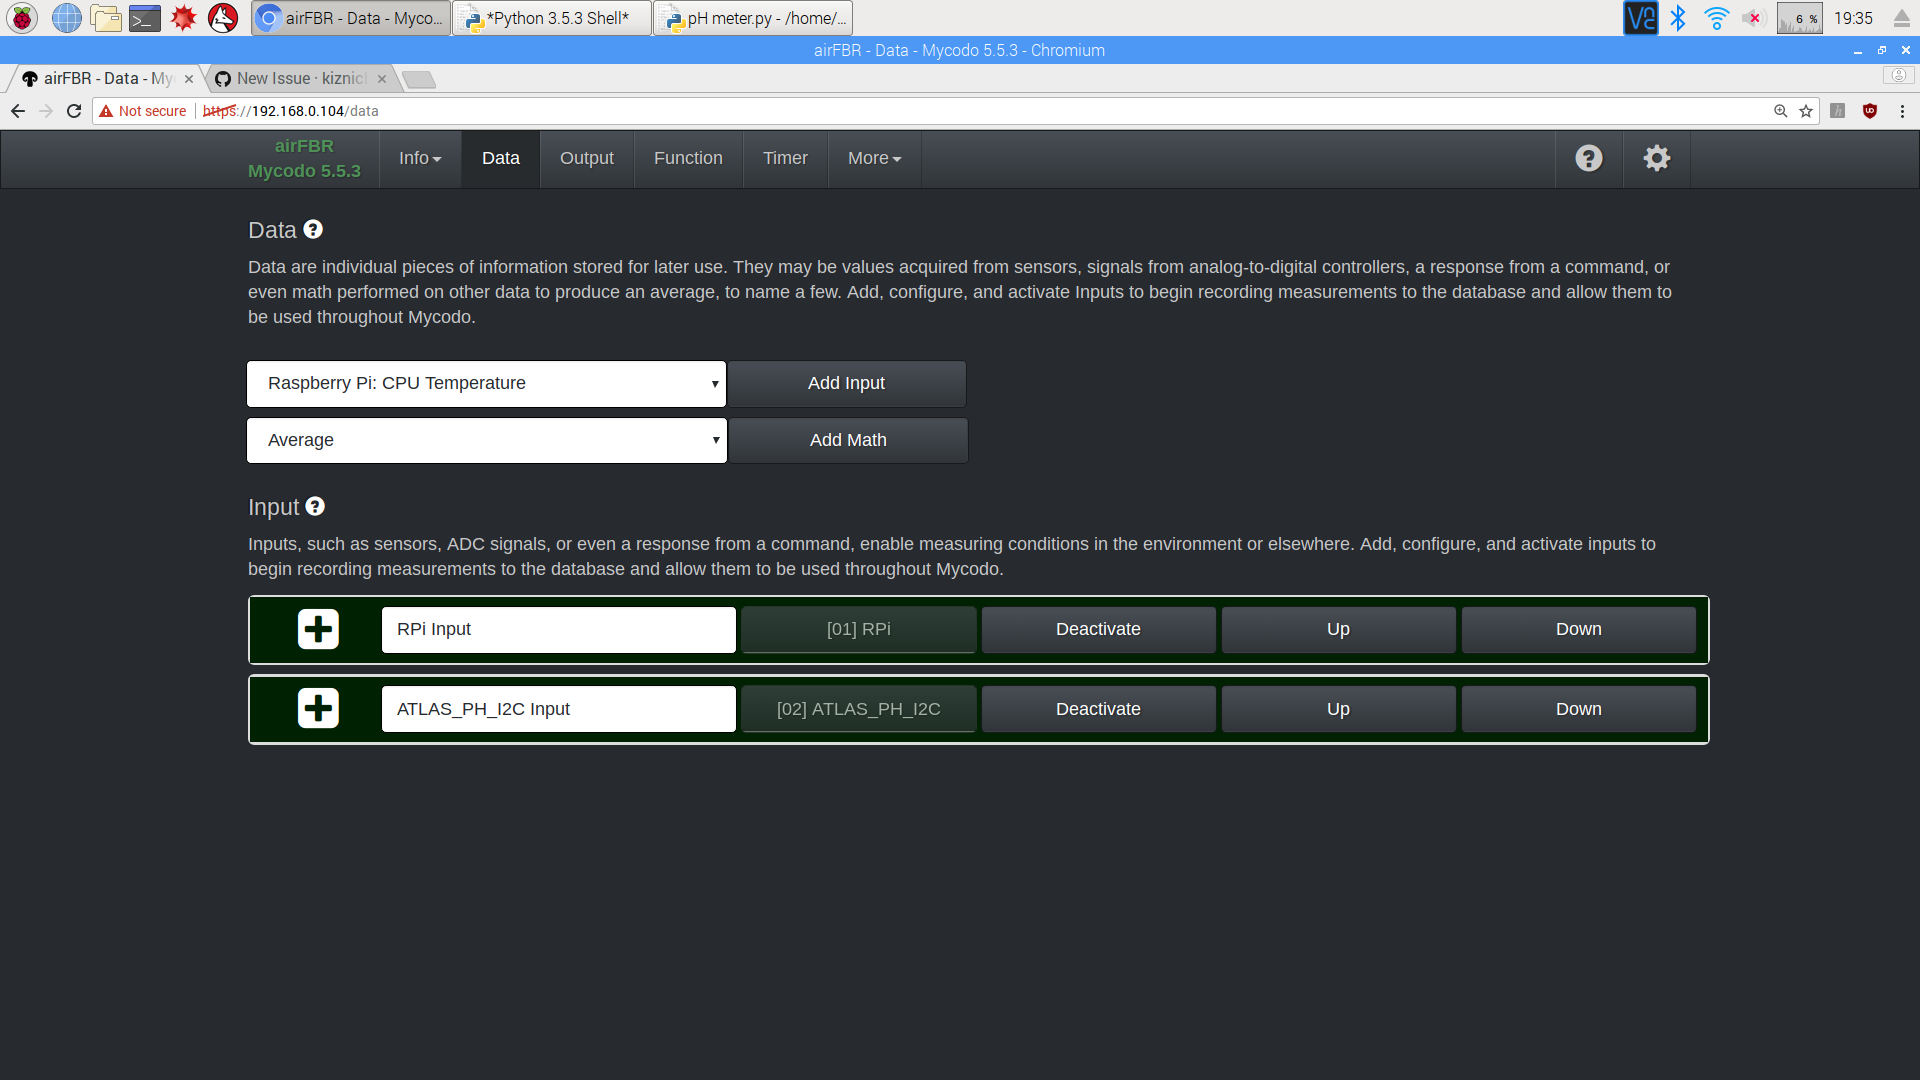Deactivate the ATLAS_PH_I2C Input
The image size is (1920, 1080).
pos(1098,709)
